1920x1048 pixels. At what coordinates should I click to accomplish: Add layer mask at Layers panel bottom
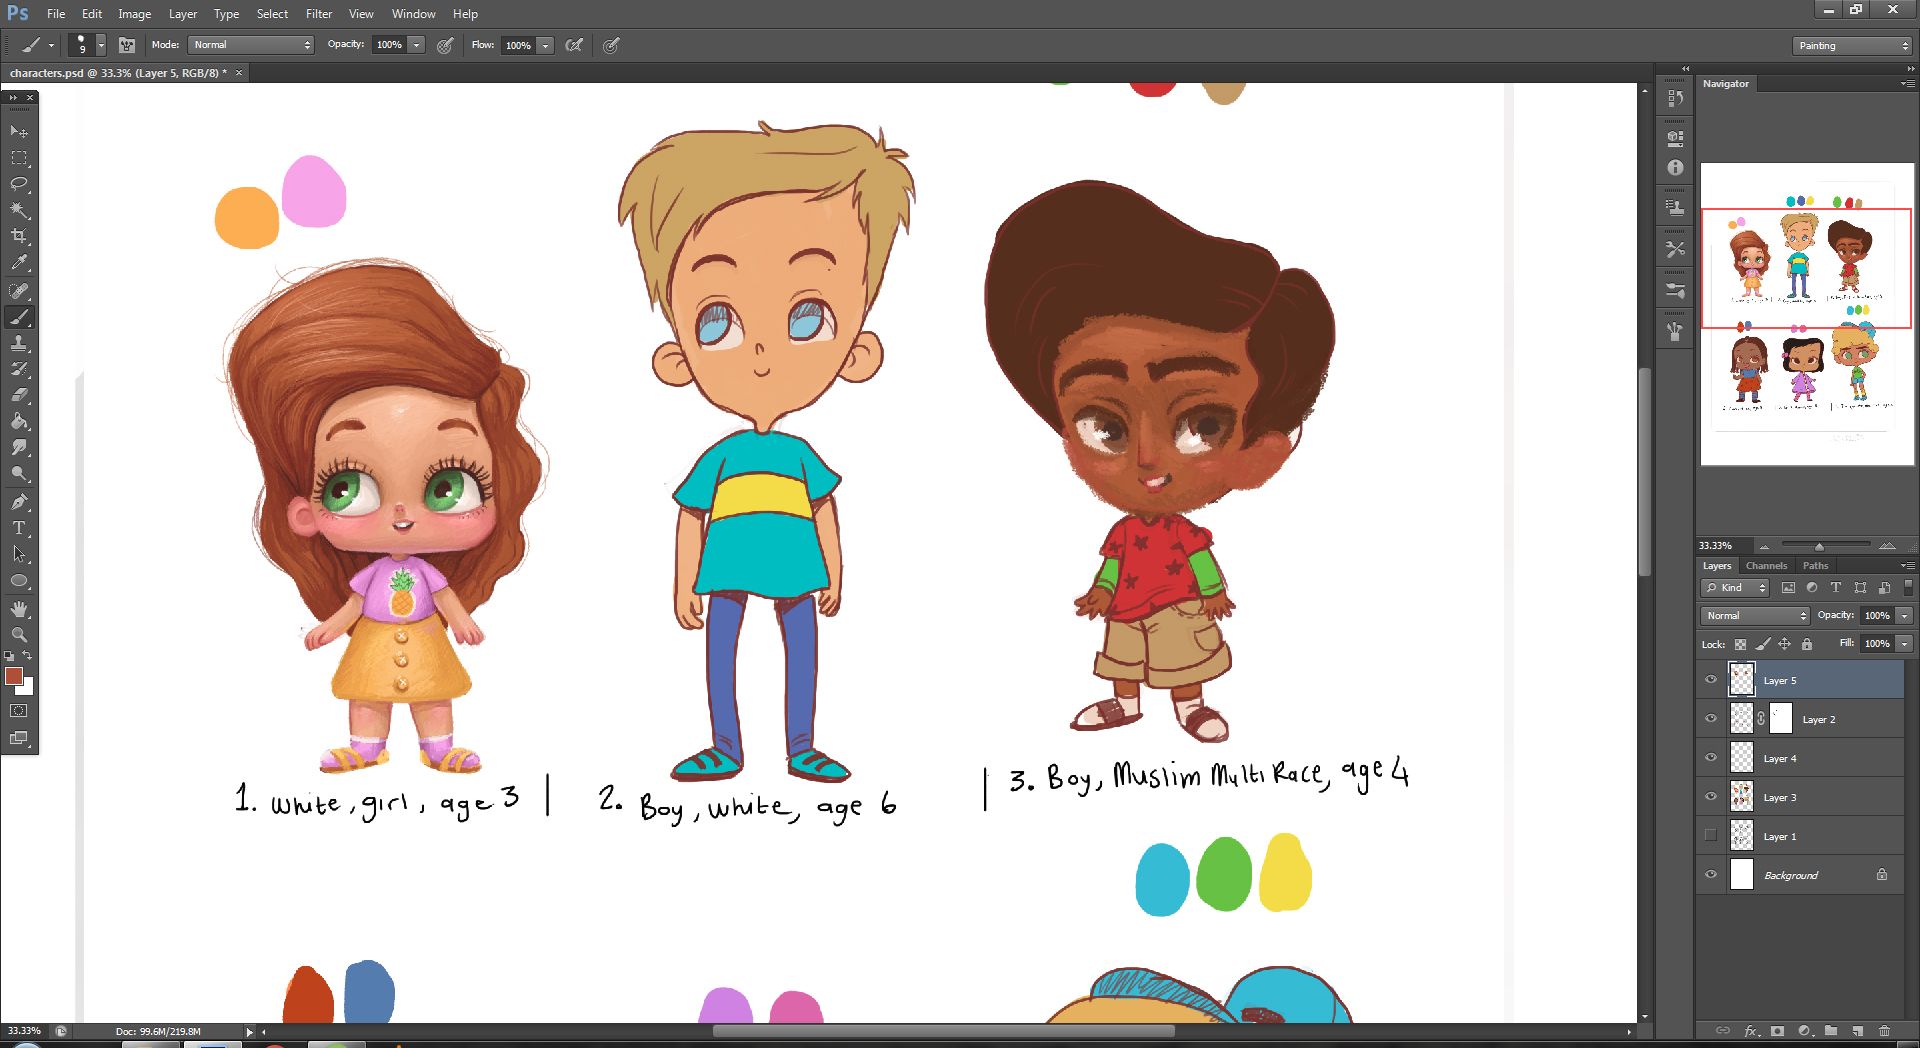coord(1777,1030)
